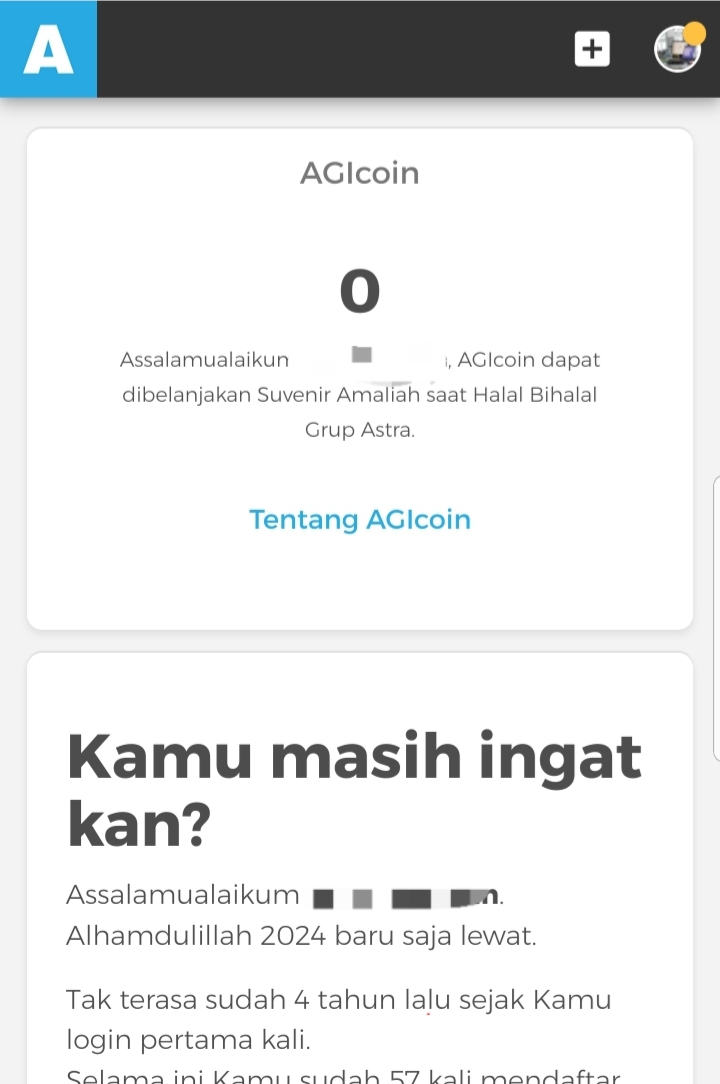This screenshot has width=720, height=1084.
Task: Click the blurred name in AGIcoin card
Action: point(372,360)
